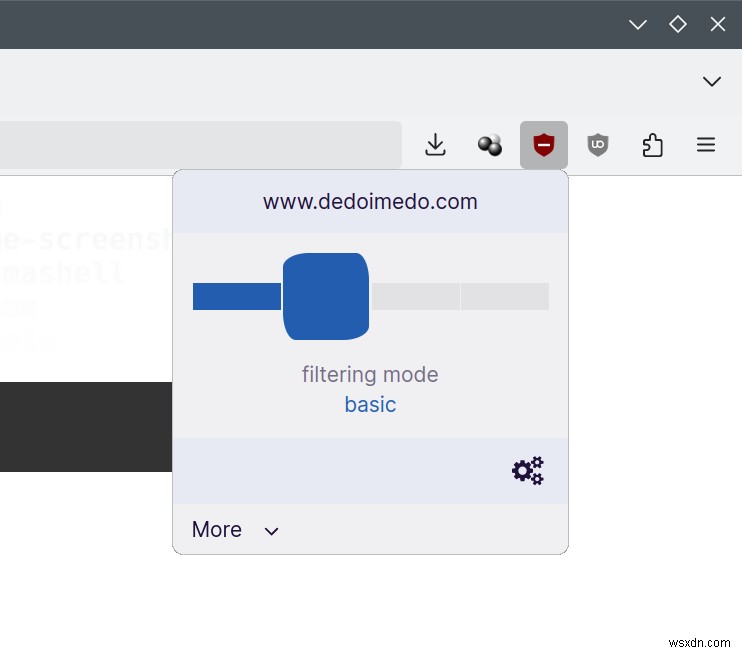Open the extensions puzzle-piece menu
Screen dimensions: 742x653
(652, 145)
